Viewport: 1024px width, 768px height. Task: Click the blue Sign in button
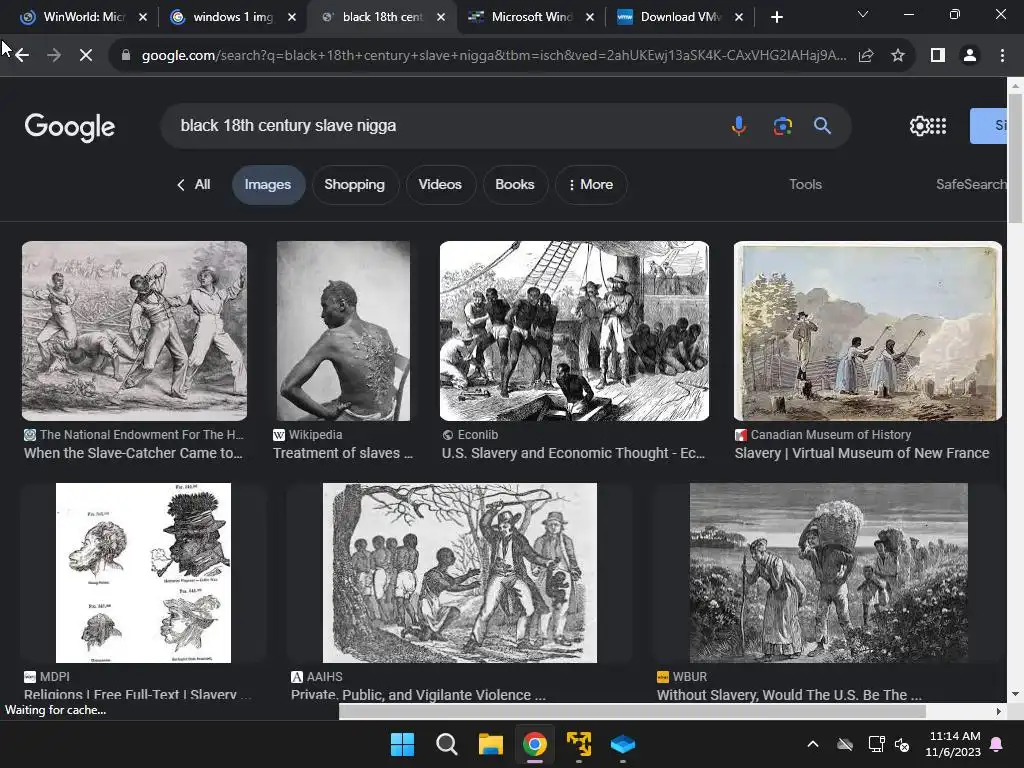(988, 125)
